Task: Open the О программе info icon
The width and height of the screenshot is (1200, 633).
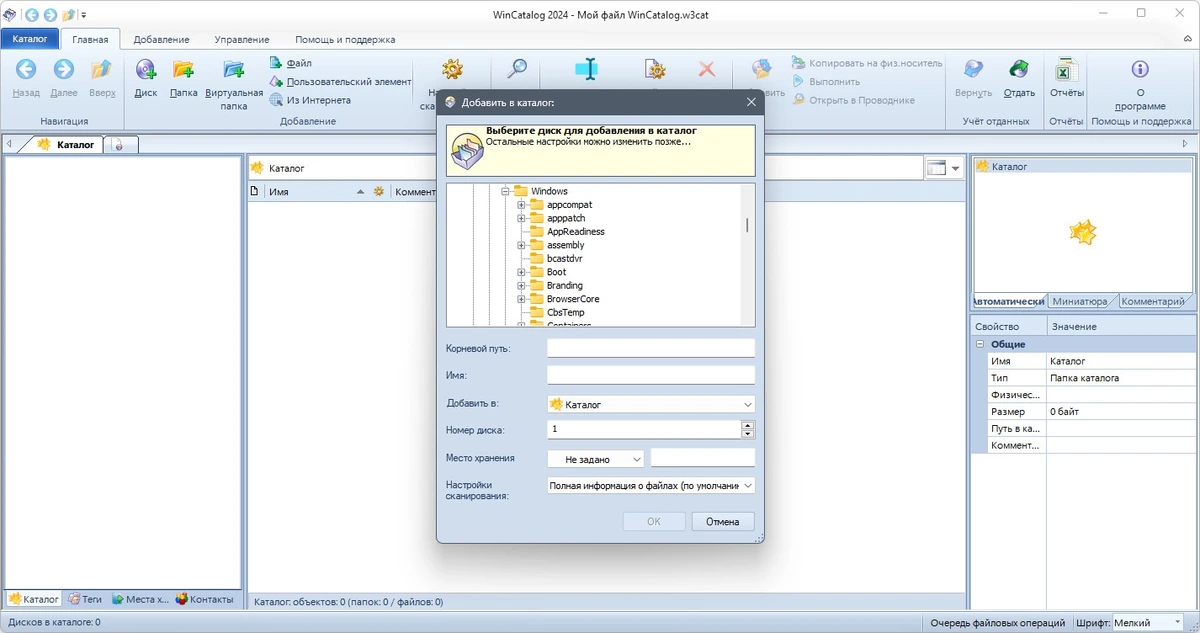Action: [x=1139, y=69]
